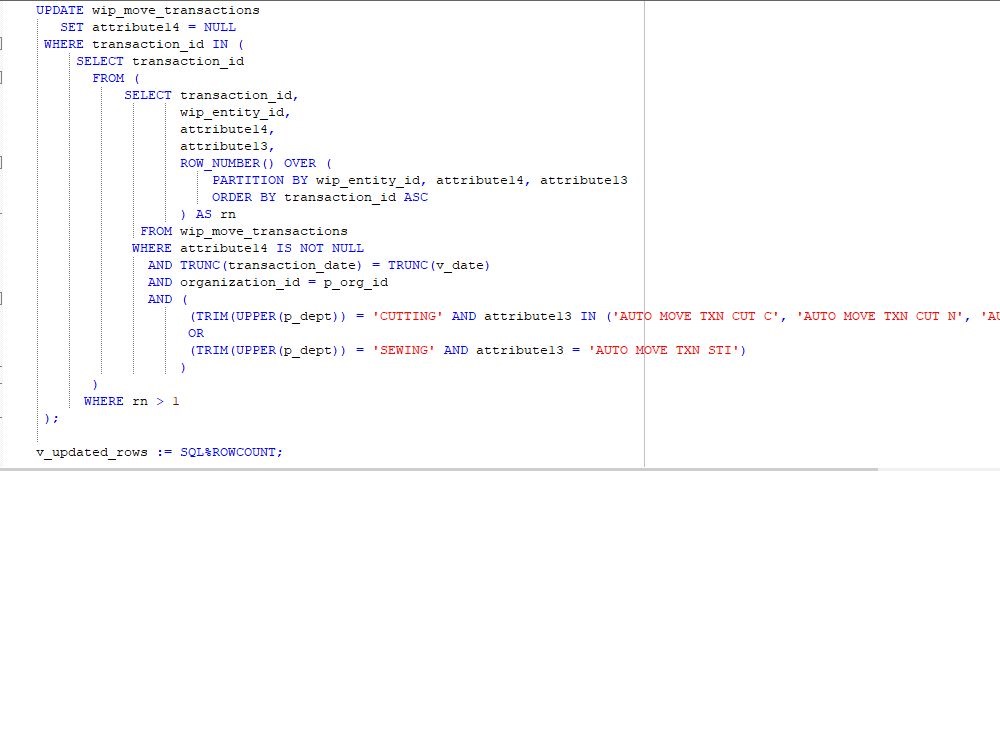The height and width of the screenshot is (750, 1000).
Task: Click the FROM keyword before the open parenthesis
Action: coord(108,78)
